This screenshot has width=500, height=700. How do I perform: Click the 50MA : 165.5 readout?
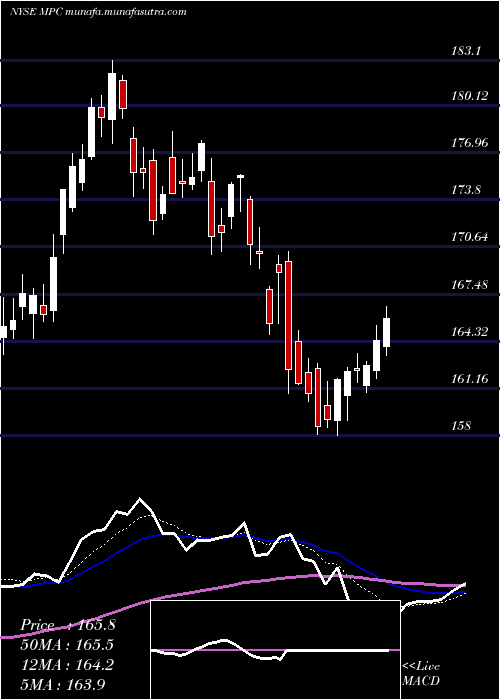click(x=67, y=645)
